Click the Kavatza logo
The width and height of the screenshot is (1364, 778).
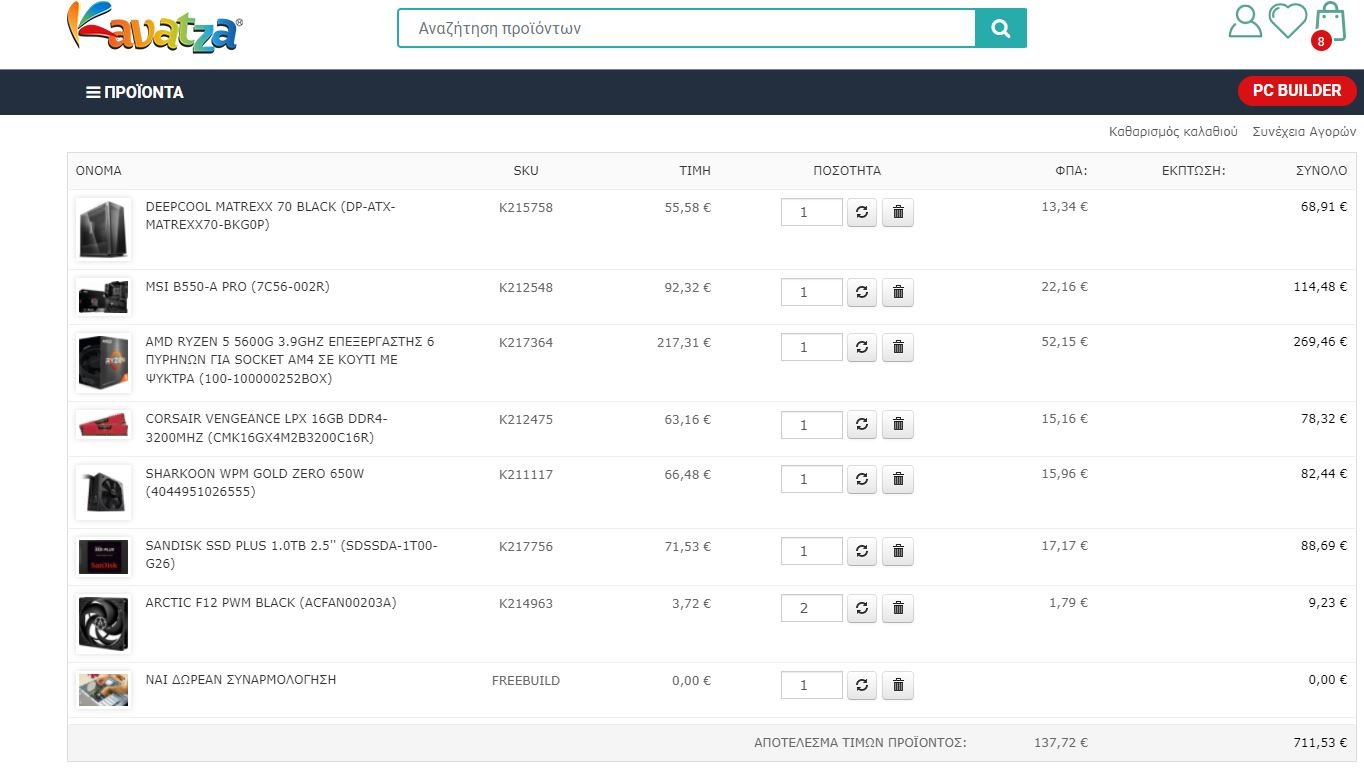click(x=155, y=28)
